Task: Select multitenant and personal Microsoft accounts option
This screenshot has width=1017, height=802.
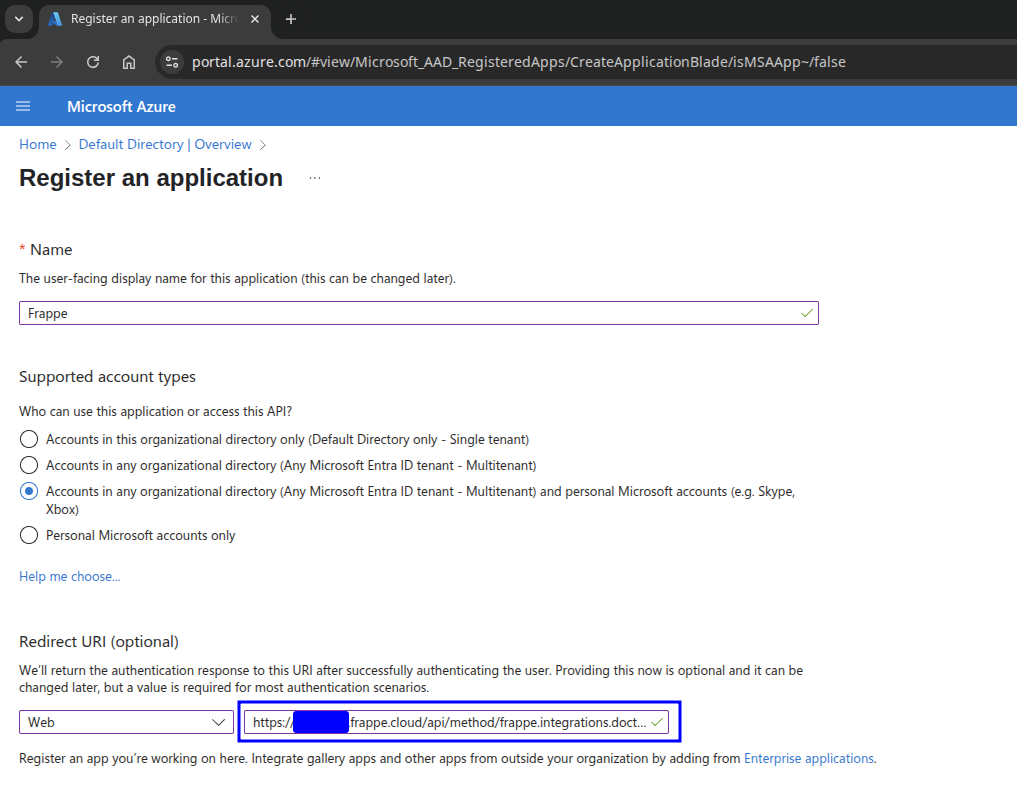Action: 30,491
